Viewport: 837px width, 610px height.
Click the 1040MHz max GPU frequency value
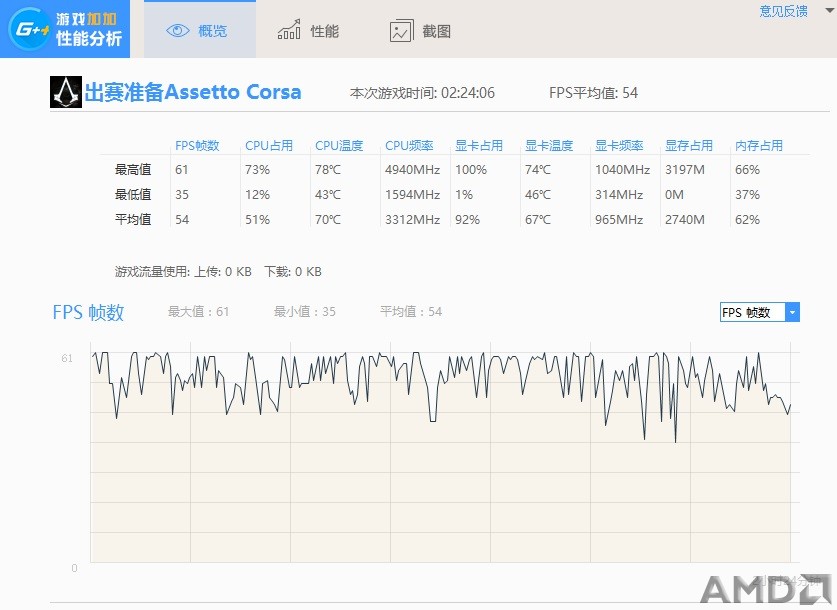point(622,170)
